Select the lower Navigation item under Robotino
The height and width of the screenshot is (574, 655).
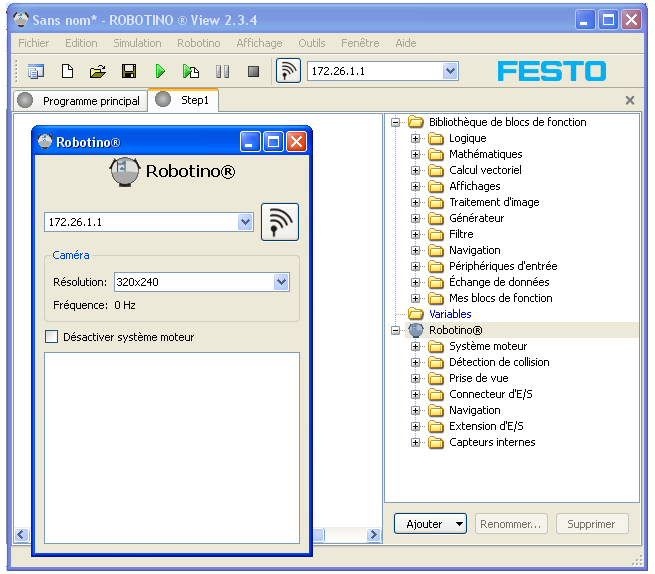click(475, 411)
